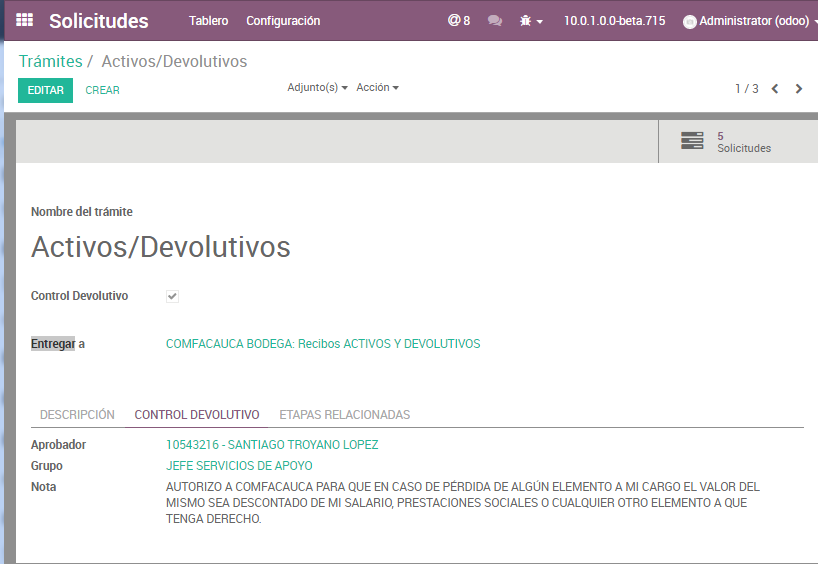Expand the Acción dropdown
Screen dimensions: 818x564
coord(377,88)
